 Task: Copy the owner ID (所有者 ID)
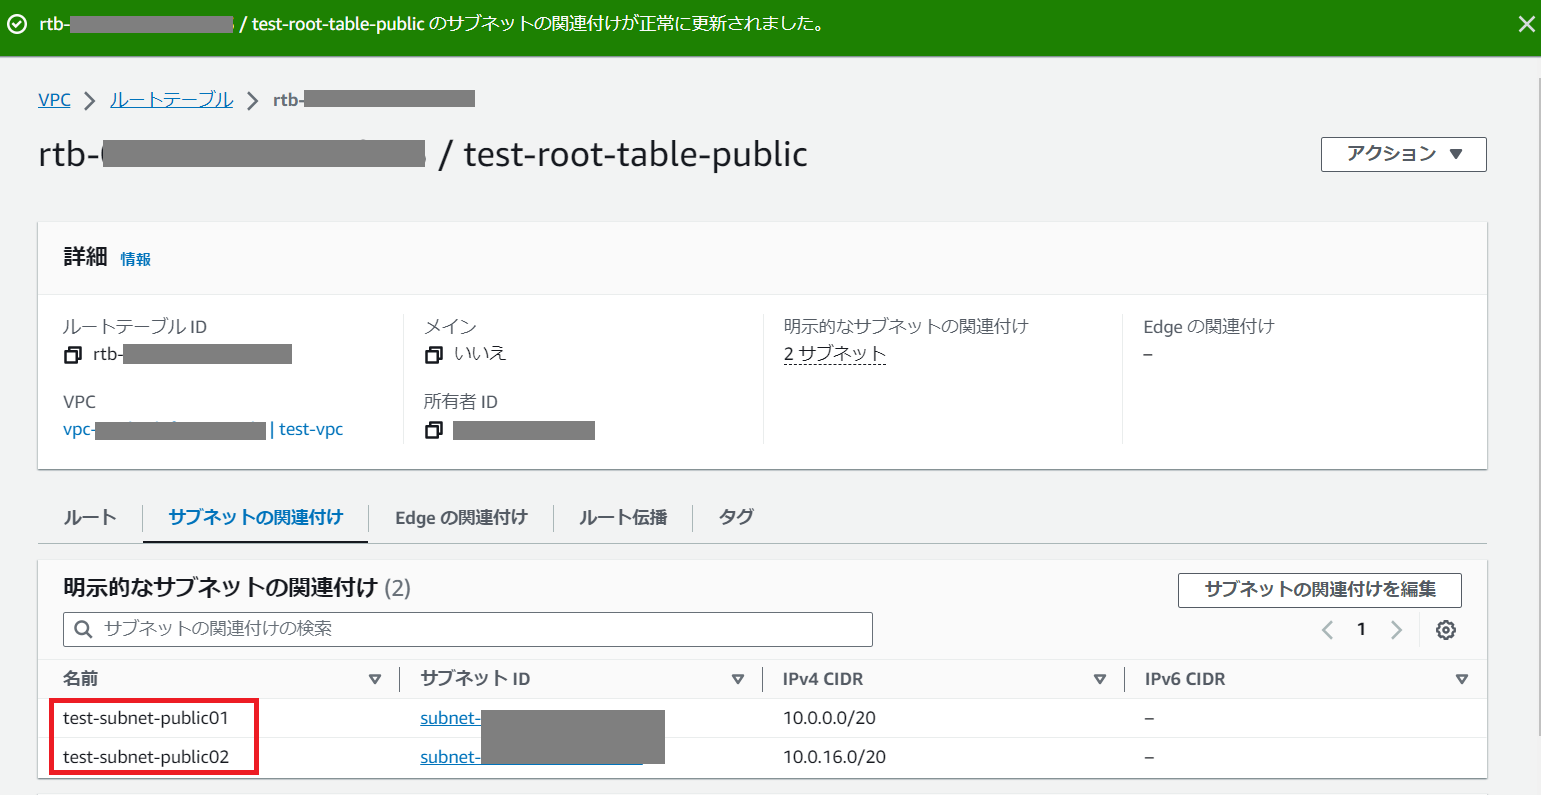(x=433, y=431)
